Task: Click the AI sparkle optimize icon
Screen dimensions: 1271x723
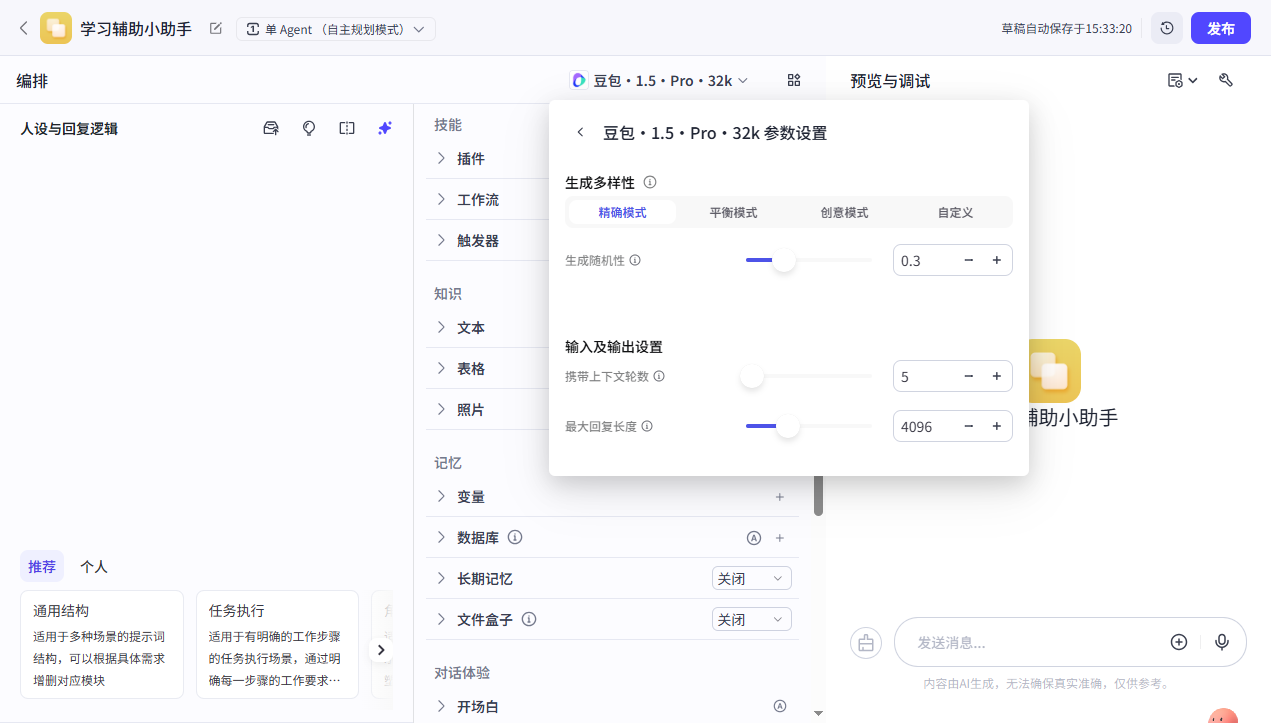Action: [x=384, y=128]
